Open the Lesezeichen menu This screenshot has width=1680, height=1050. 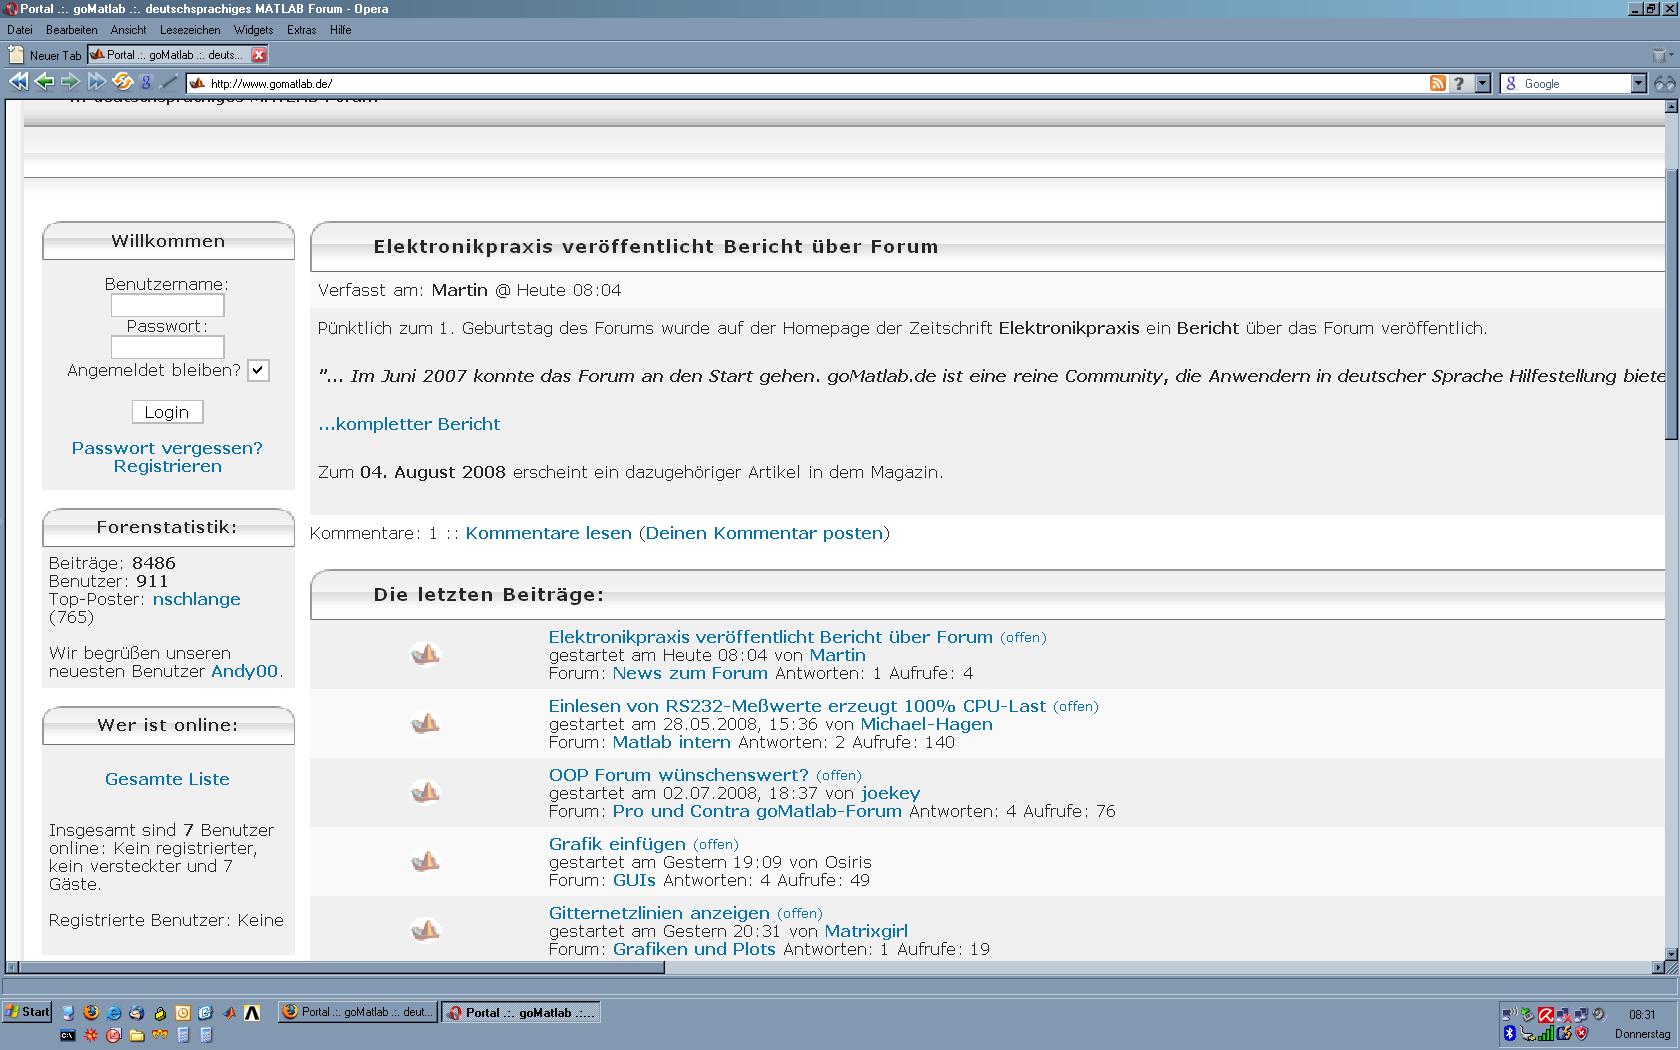click(190, 30)
